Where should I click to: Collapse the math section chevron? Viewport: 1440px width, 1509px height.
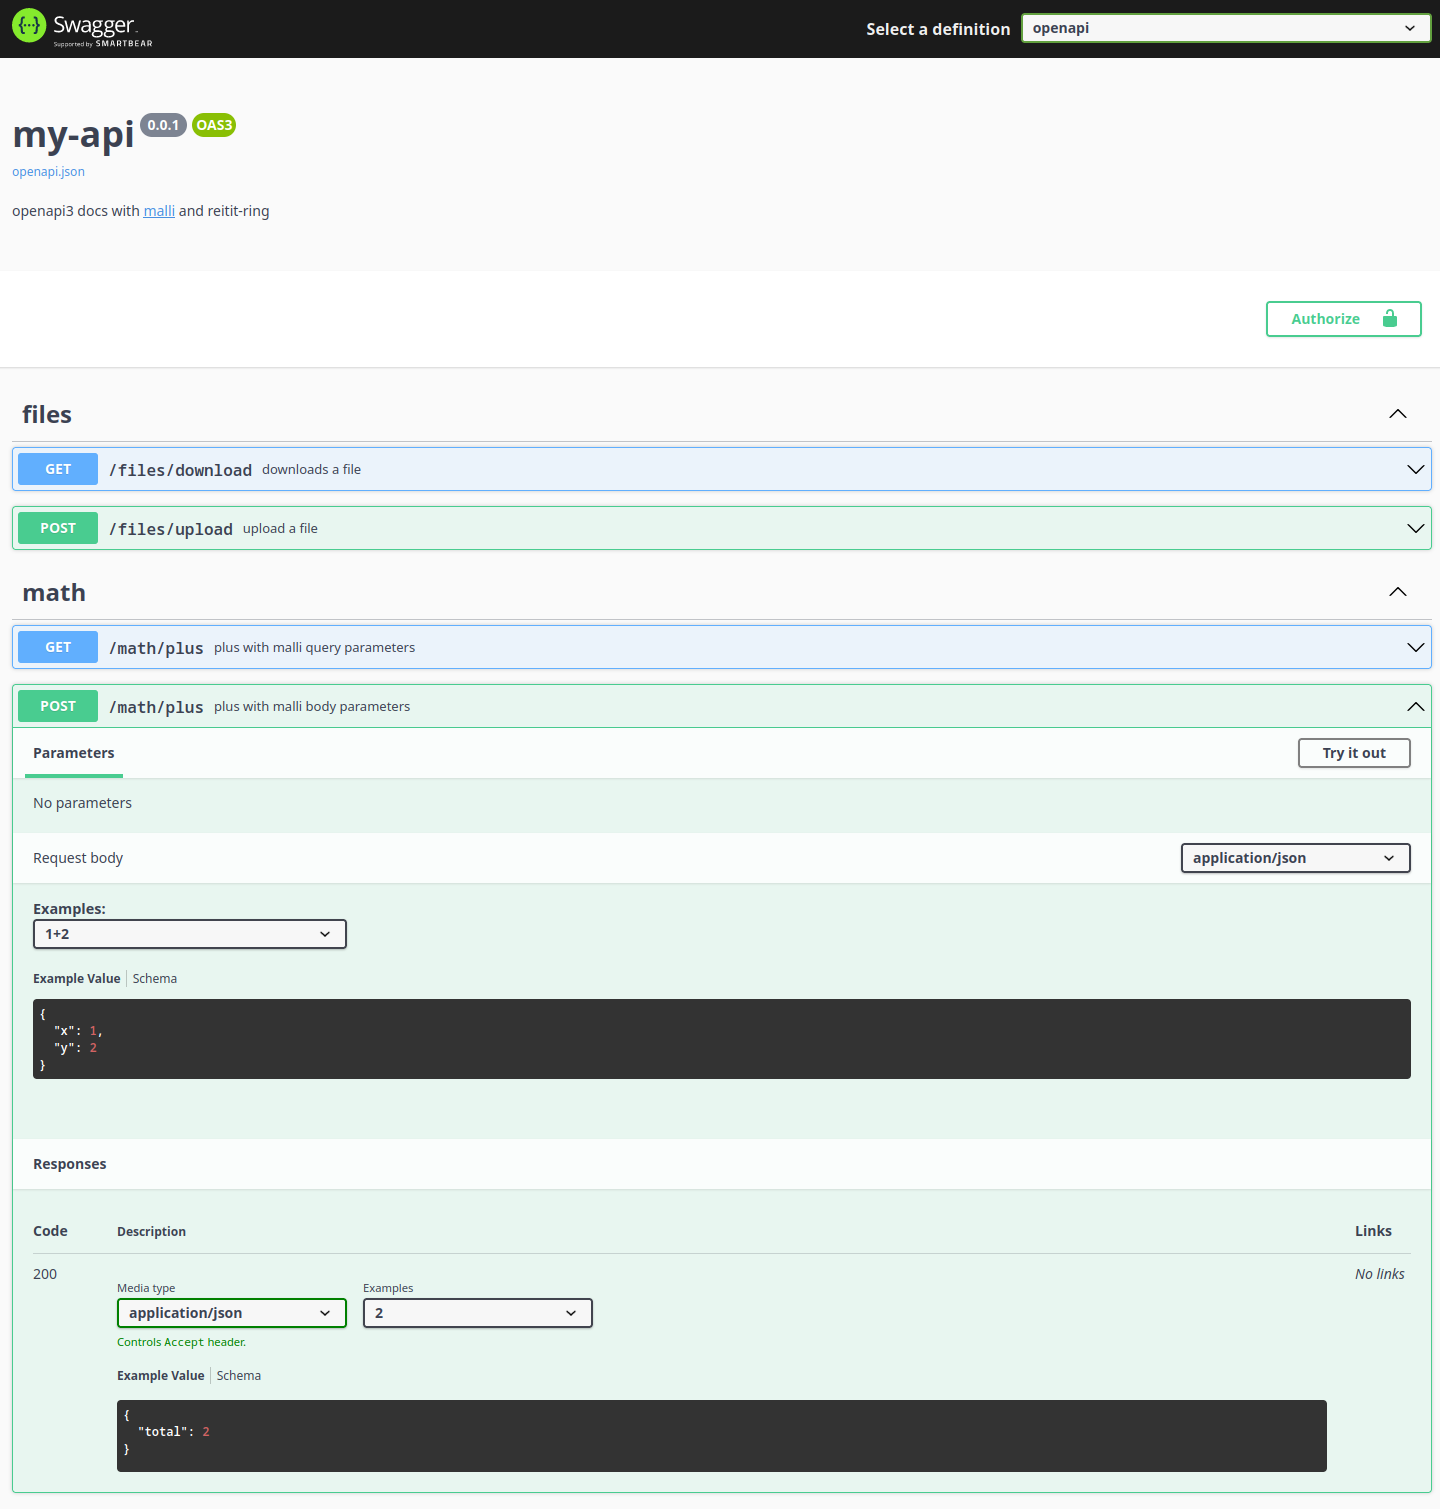point(1397,592)
